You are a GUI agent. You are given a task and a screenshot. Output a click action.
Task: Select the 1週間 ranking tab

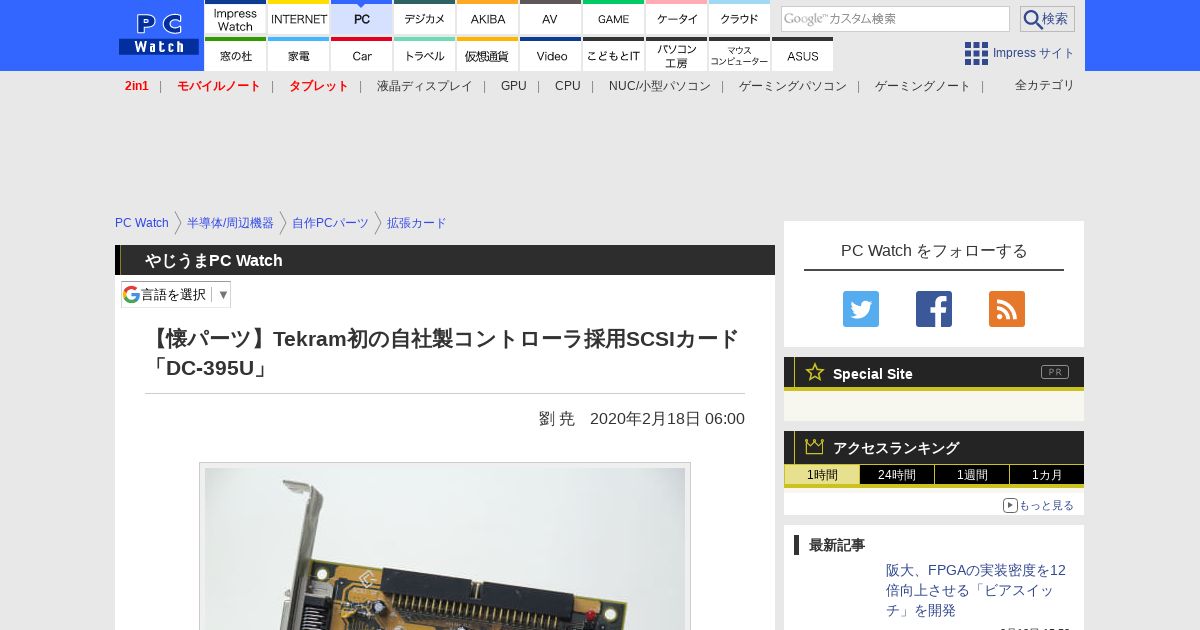[x=972, y=475]
